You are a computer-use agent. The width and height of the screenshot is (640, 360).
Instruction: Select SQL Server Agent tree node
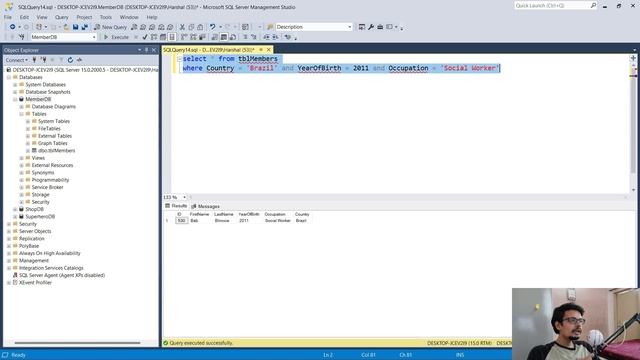click(62, 275)
